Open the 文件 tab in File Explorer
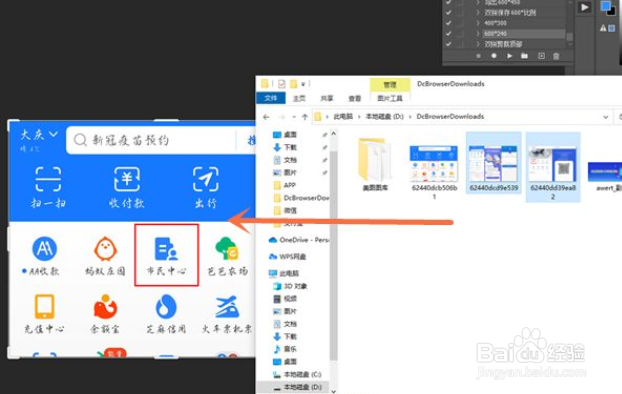The image size is (622, 394). pyautogui.click(x=271, y=98)
